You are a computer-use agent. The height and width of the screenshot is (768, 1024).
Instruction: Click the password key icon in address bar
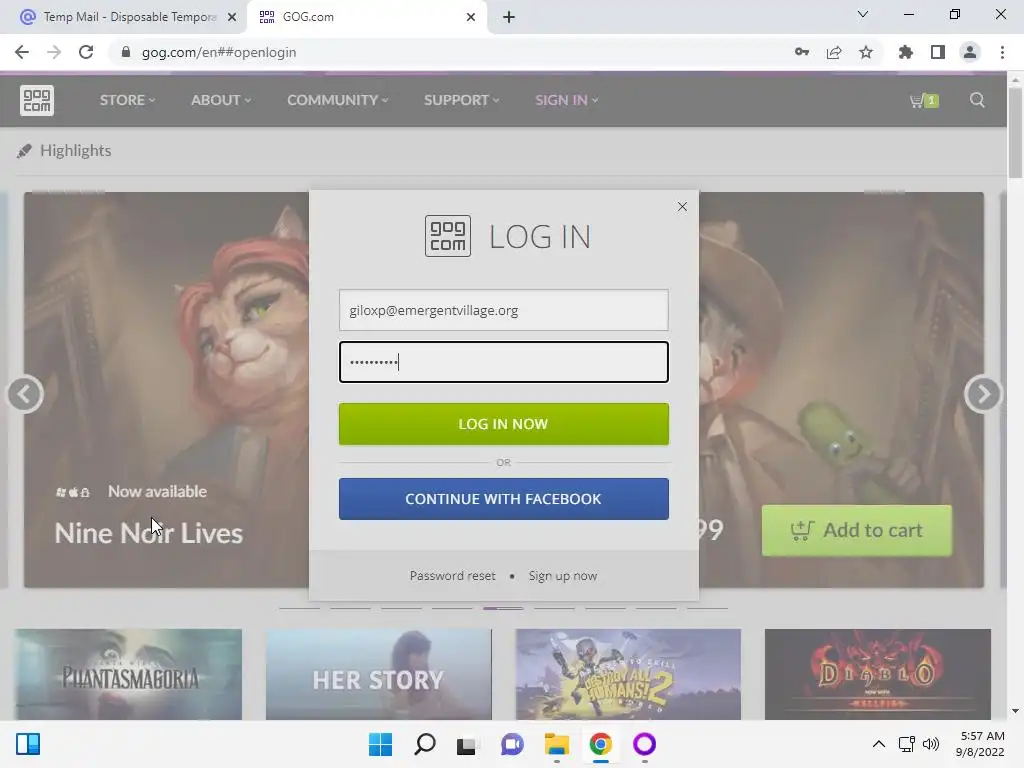[802, 52]
